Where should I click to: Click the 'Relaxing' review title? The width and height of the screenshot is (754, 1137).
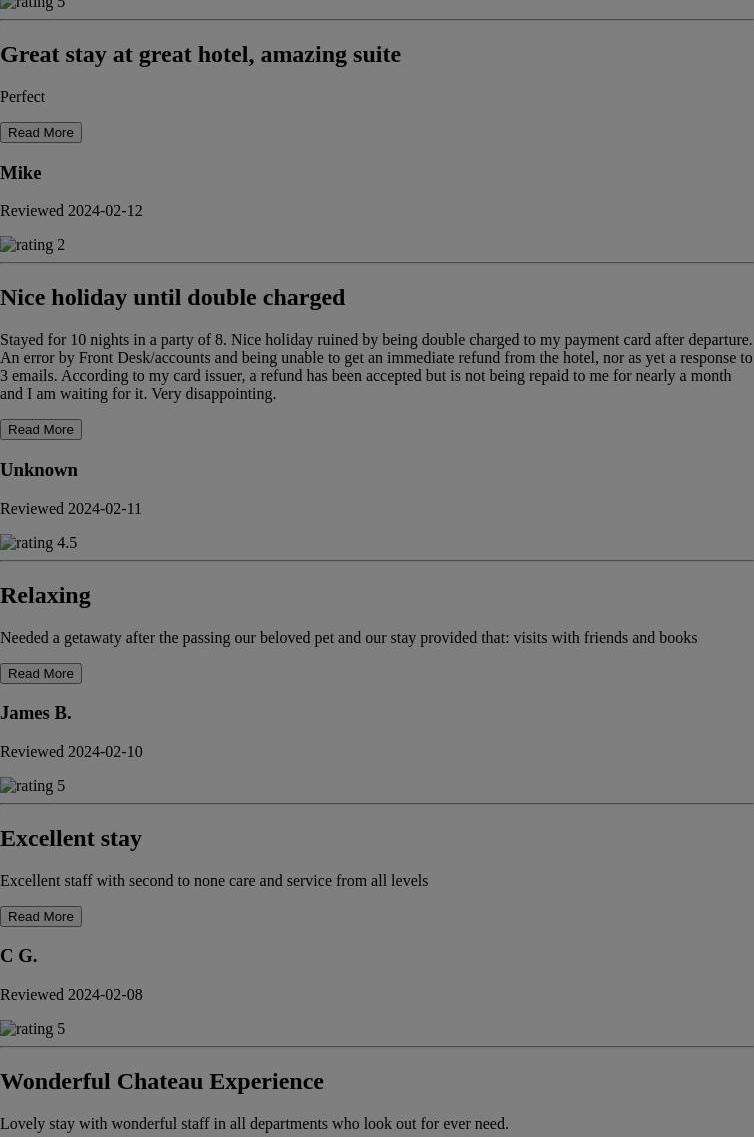[x=45, y=595]
